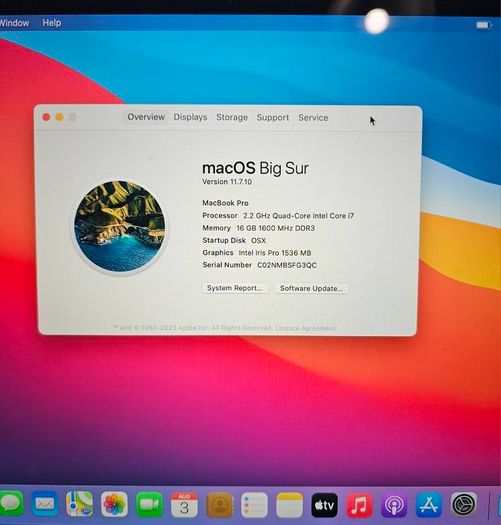Launch FaceTime from dock
This screenshot has height=525, width=501.
click(x=149, y=504)
